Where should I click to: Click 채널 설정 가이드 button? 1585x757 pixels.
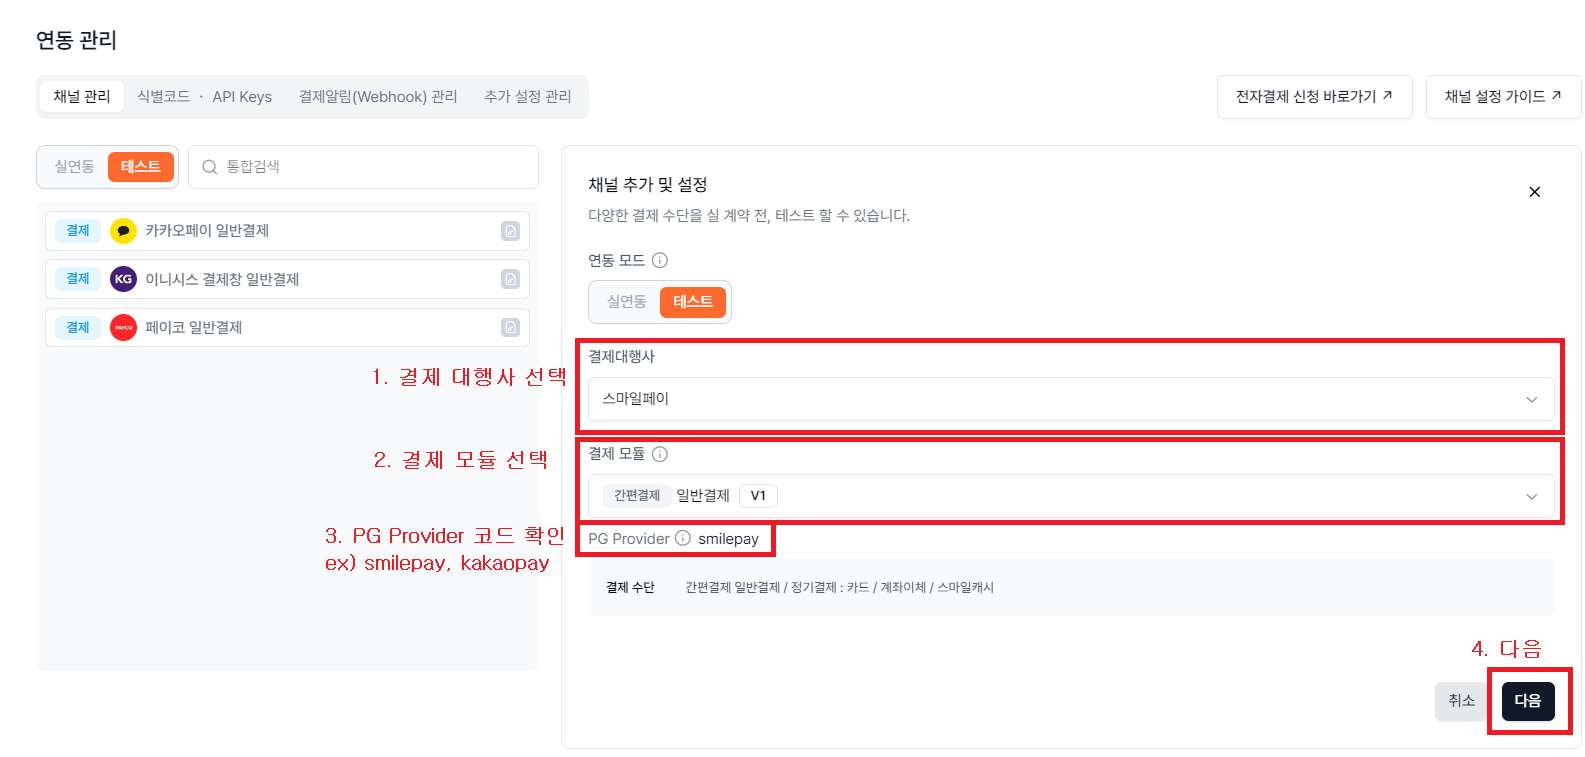[1504, 97]
